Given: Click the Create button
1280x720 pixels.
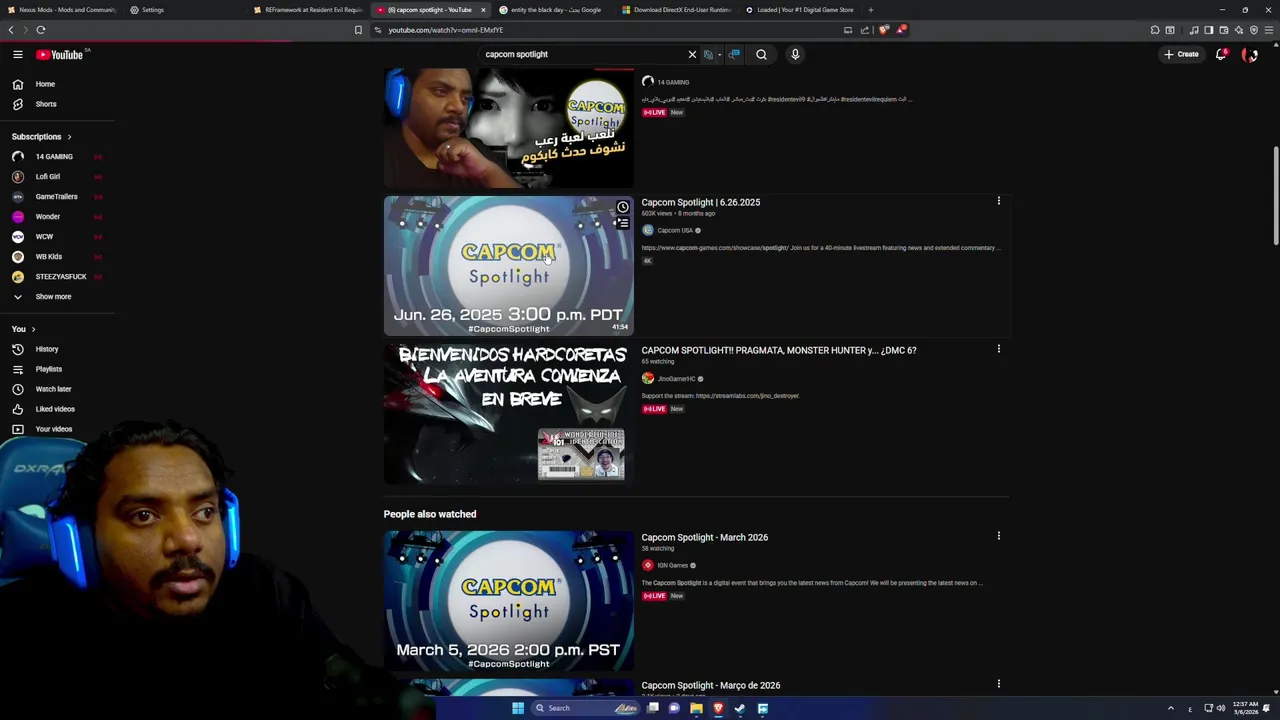Looking at the screenshot, I should pyautogui.click(x=1181, y=55).
